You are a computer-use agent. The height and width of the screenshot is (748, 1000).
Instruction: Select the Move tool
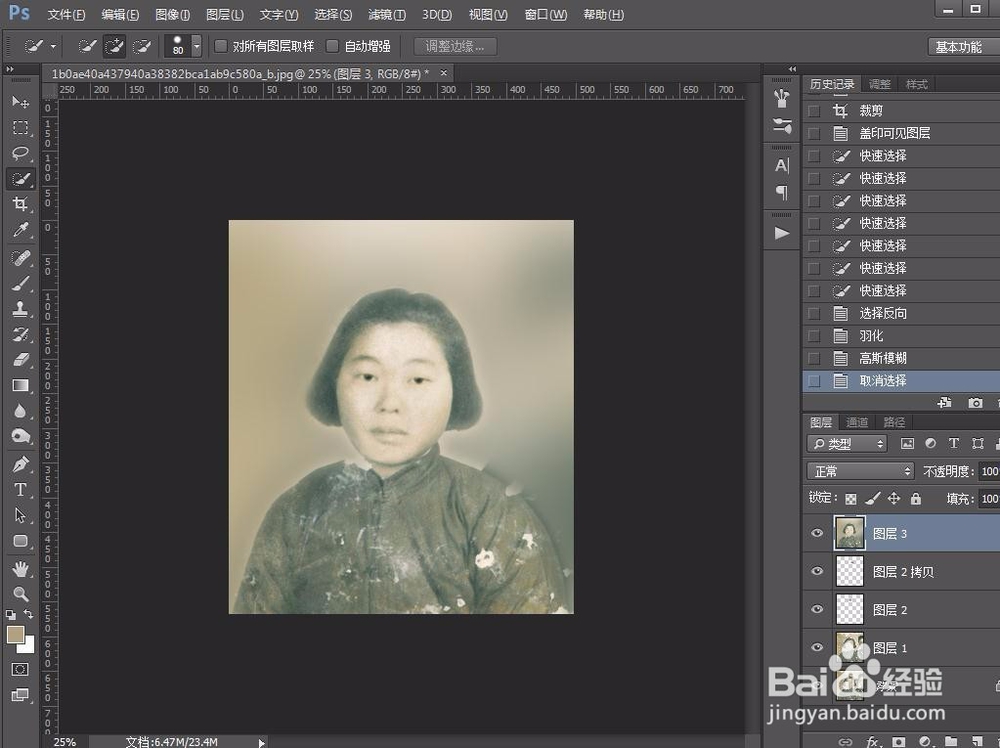(x=20, y=102)
